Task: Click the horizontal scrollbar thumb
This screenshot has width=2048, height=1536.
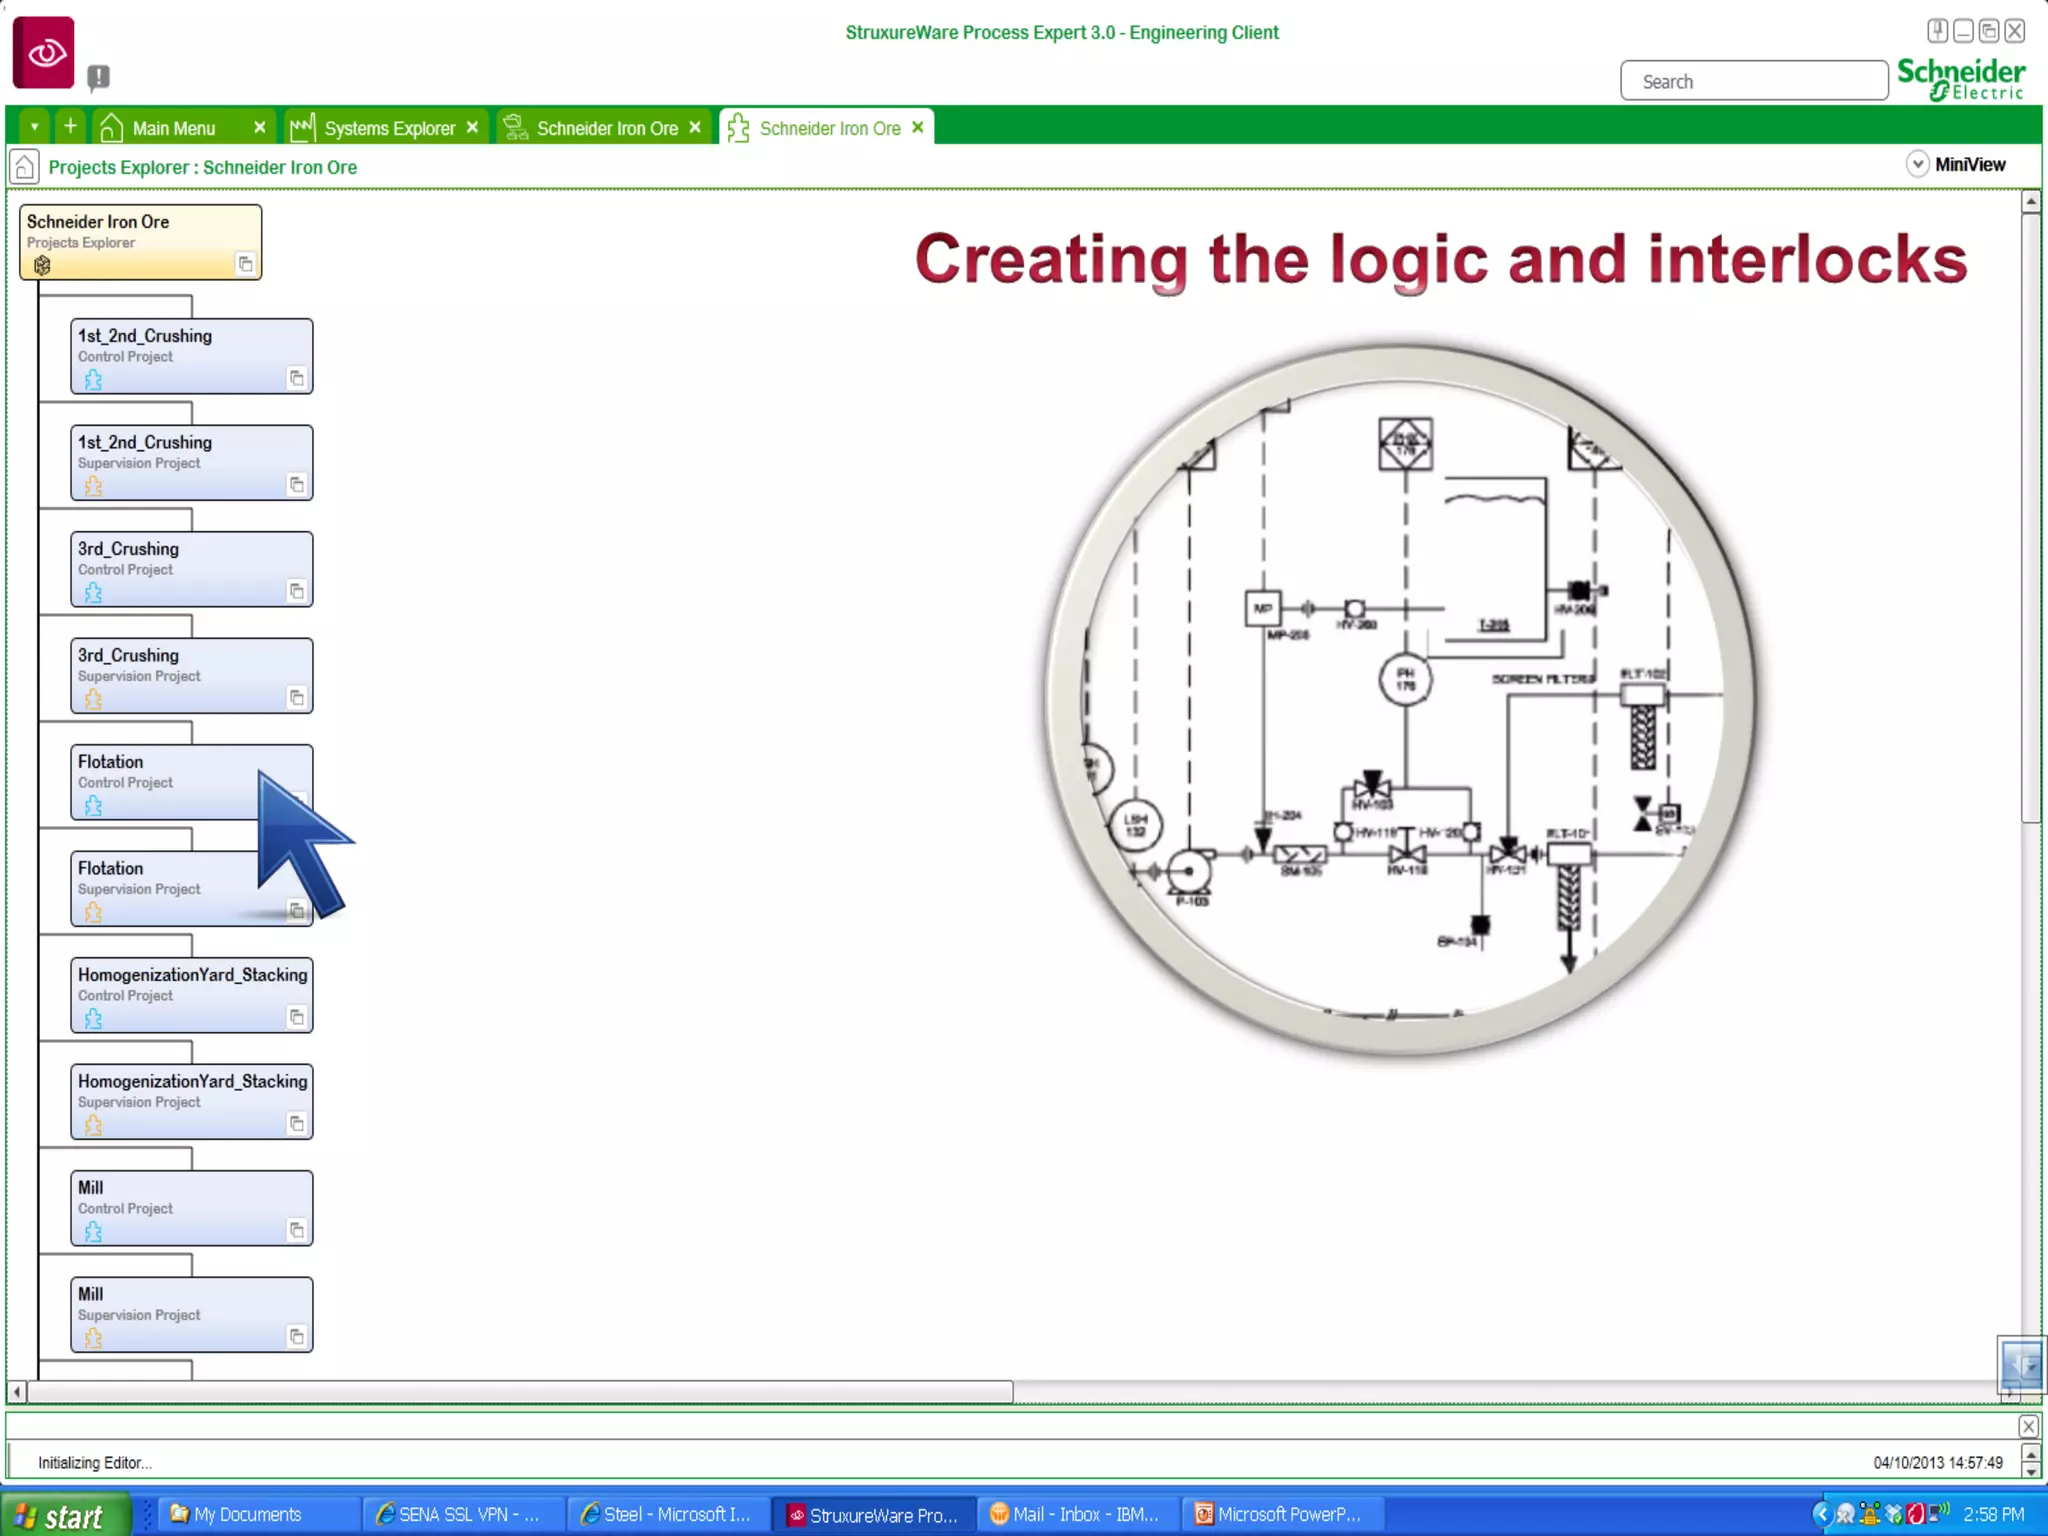Action: tap(520, 1391)
